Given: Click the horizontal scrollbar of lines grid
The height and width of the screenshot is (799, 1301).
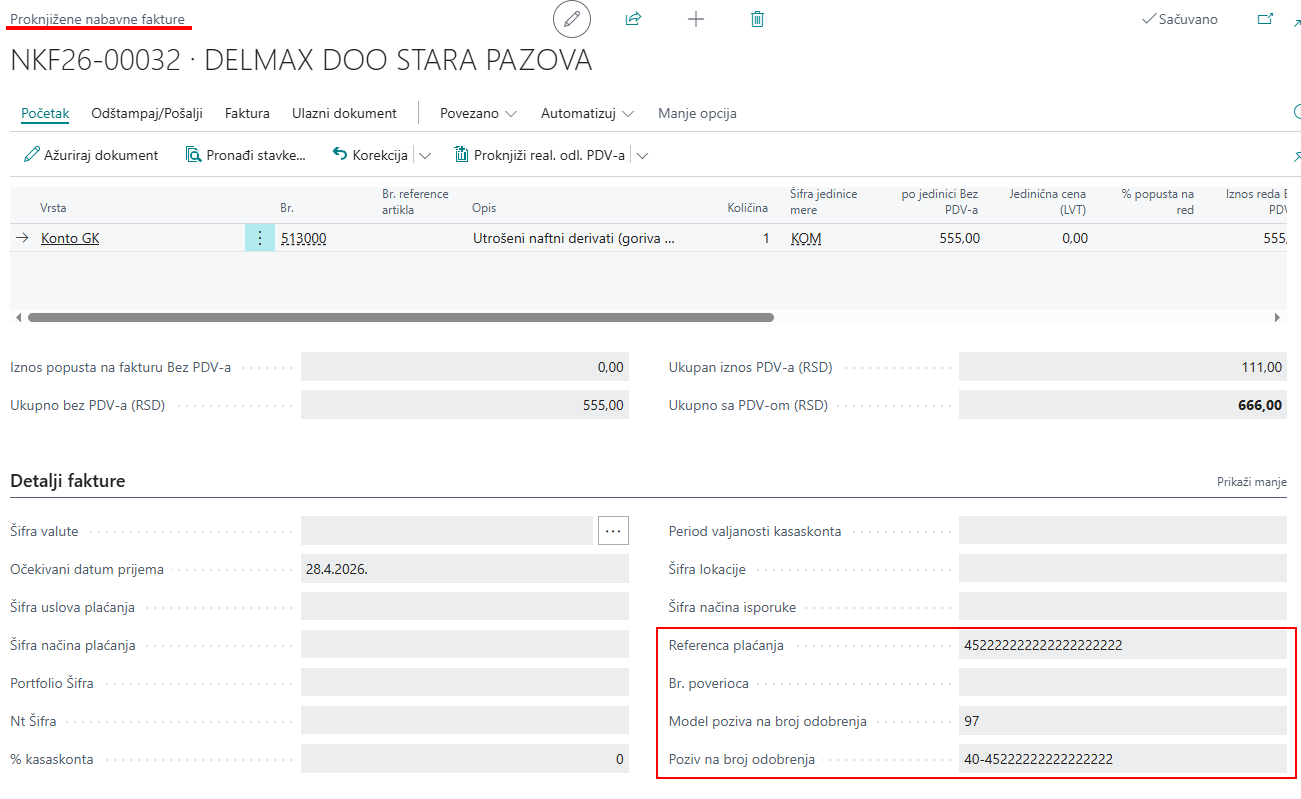Looking at the screenshot, I should 401,317.
